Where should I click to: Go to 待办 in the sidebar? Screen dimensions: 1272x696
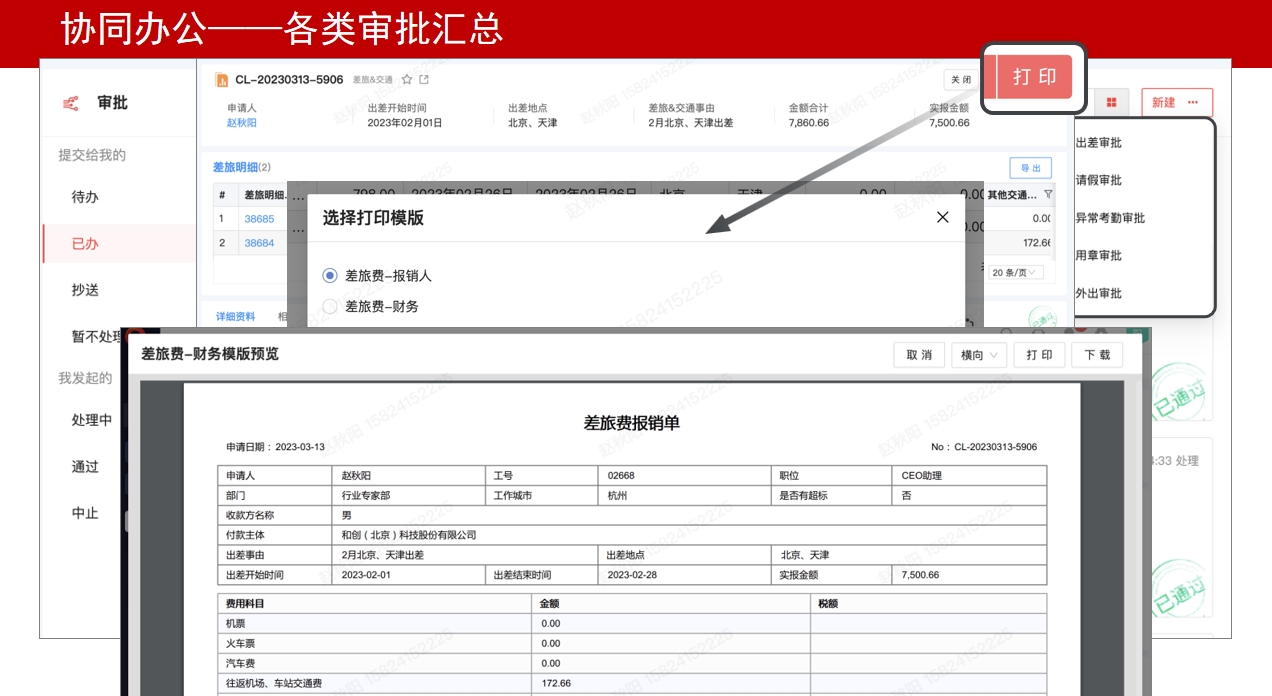(x=85, y=197)
